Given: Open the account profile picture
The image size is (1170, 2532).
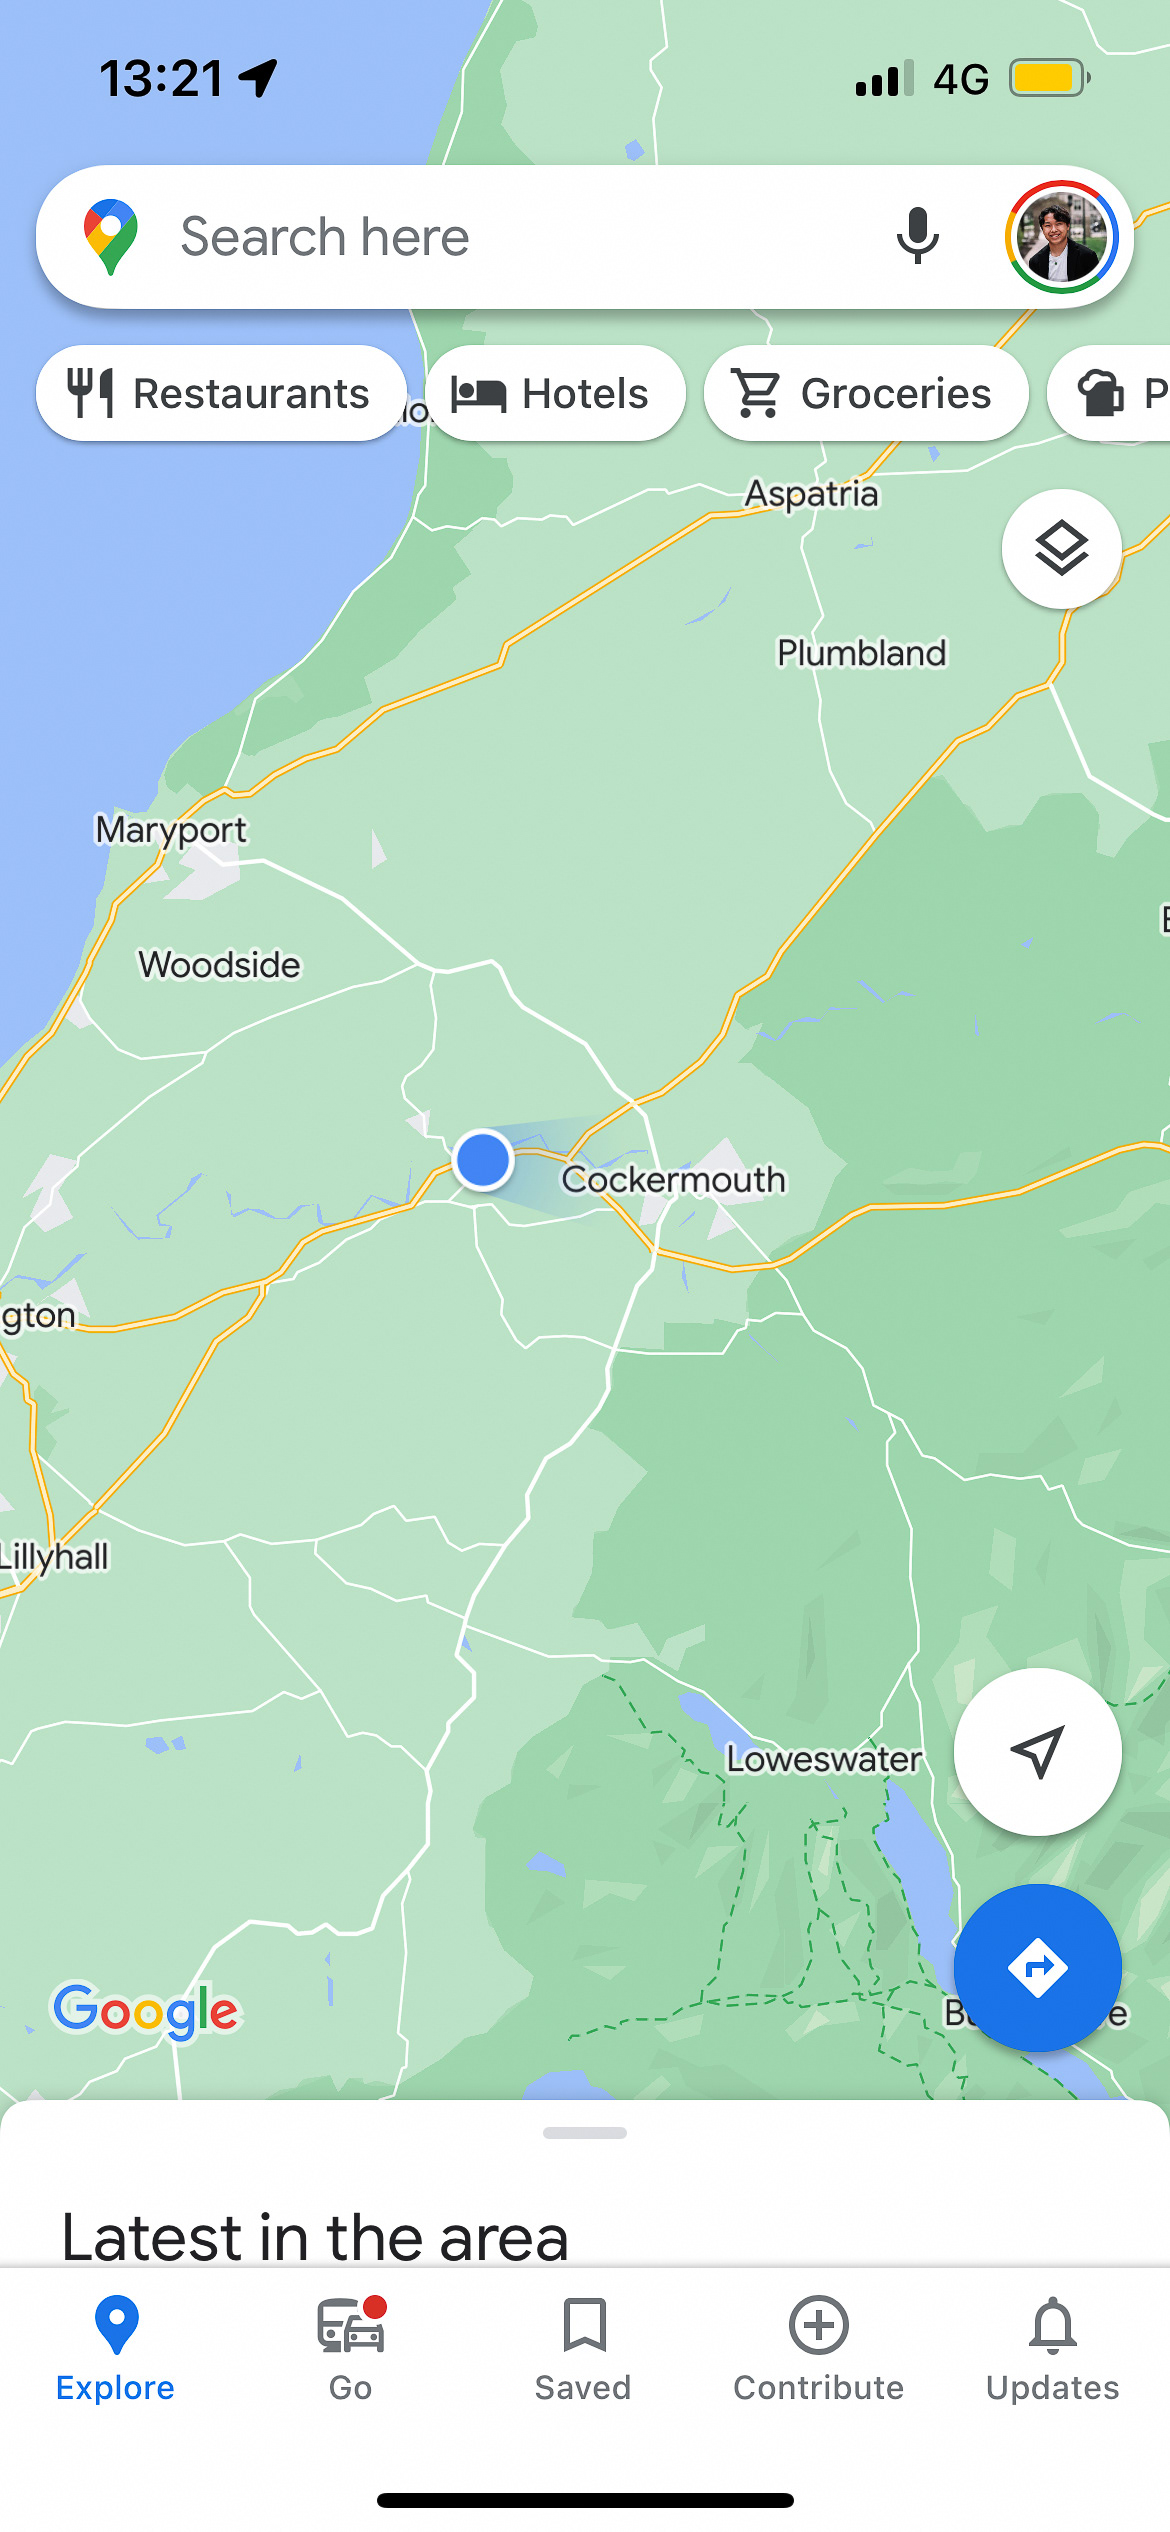Looking at the screenshot, I should 1062,237.
